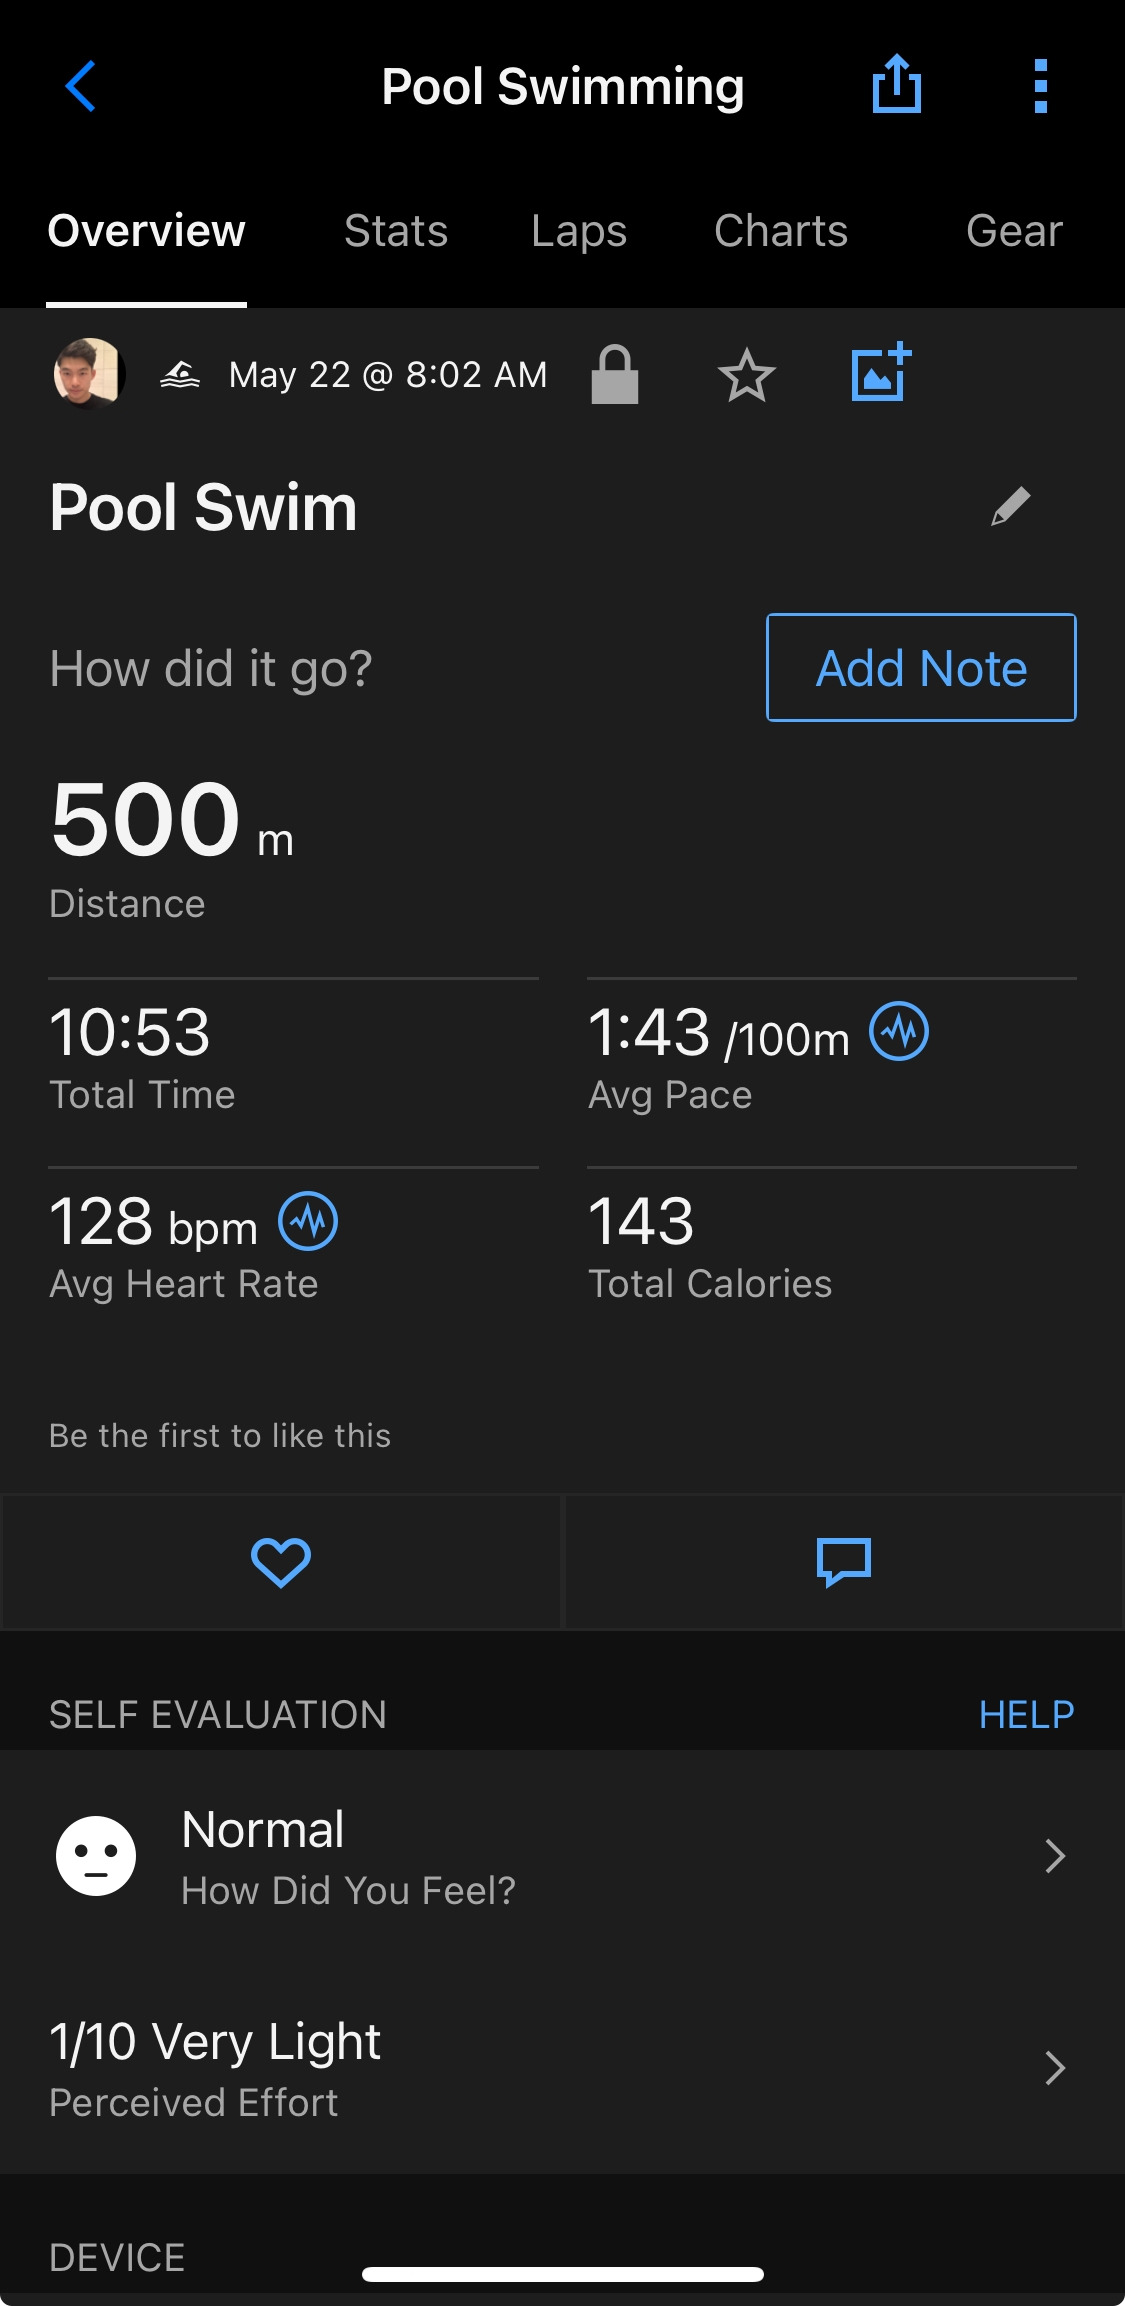Tap the add photo icon
The height and width of the screenshot is (2306, 1125).
(880, 372)
